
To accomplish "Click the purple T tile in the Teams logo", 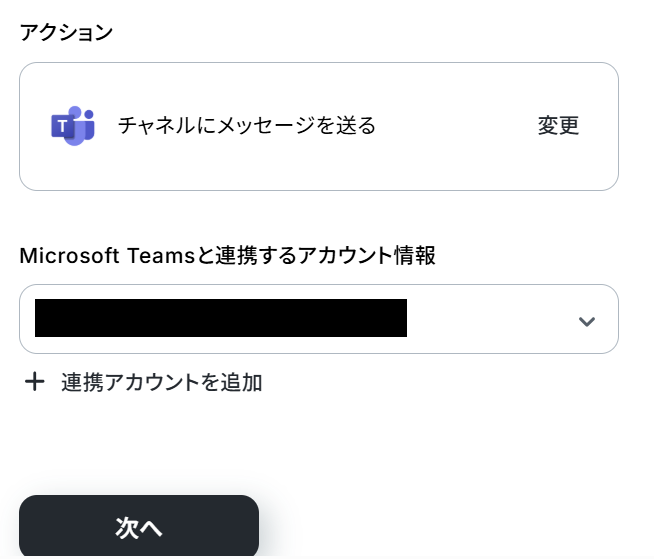I will click(x=63, y=126).
